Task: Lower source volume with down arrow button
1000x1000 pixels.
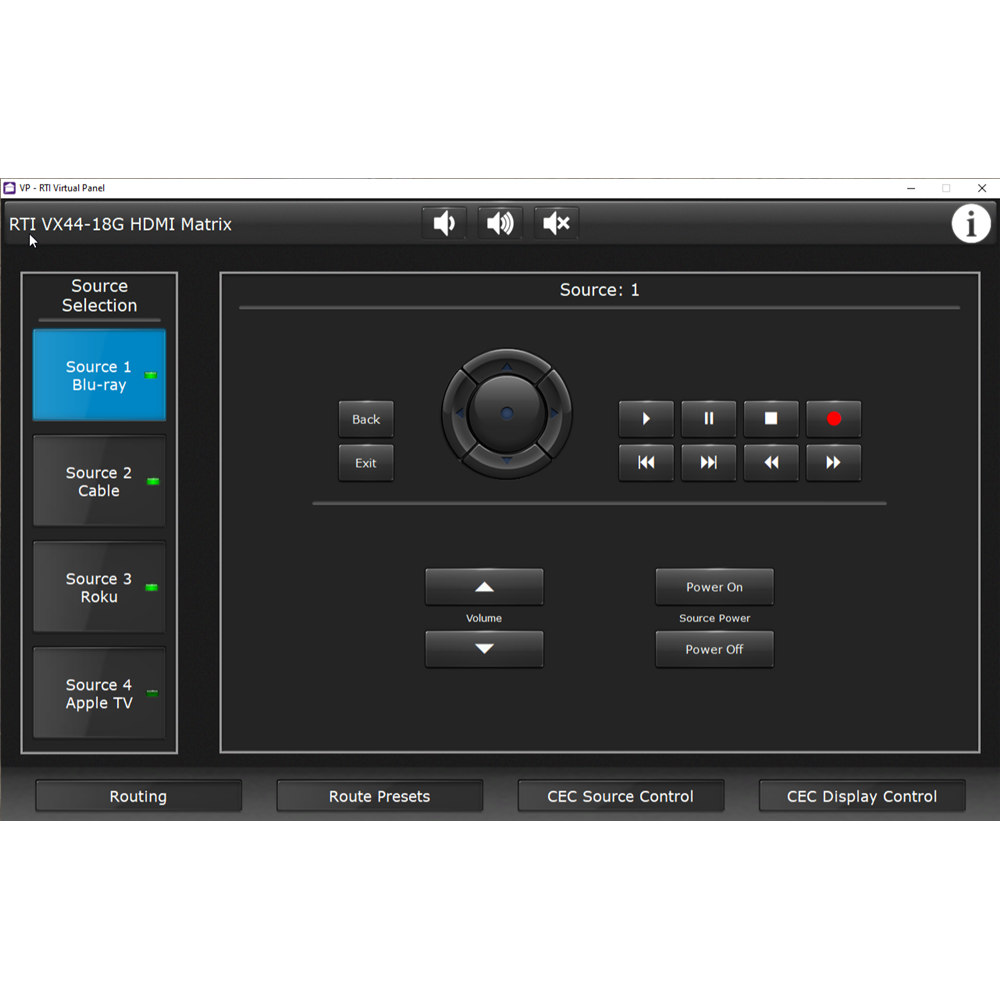Action: pyautogui.click(x=485, y=649)
